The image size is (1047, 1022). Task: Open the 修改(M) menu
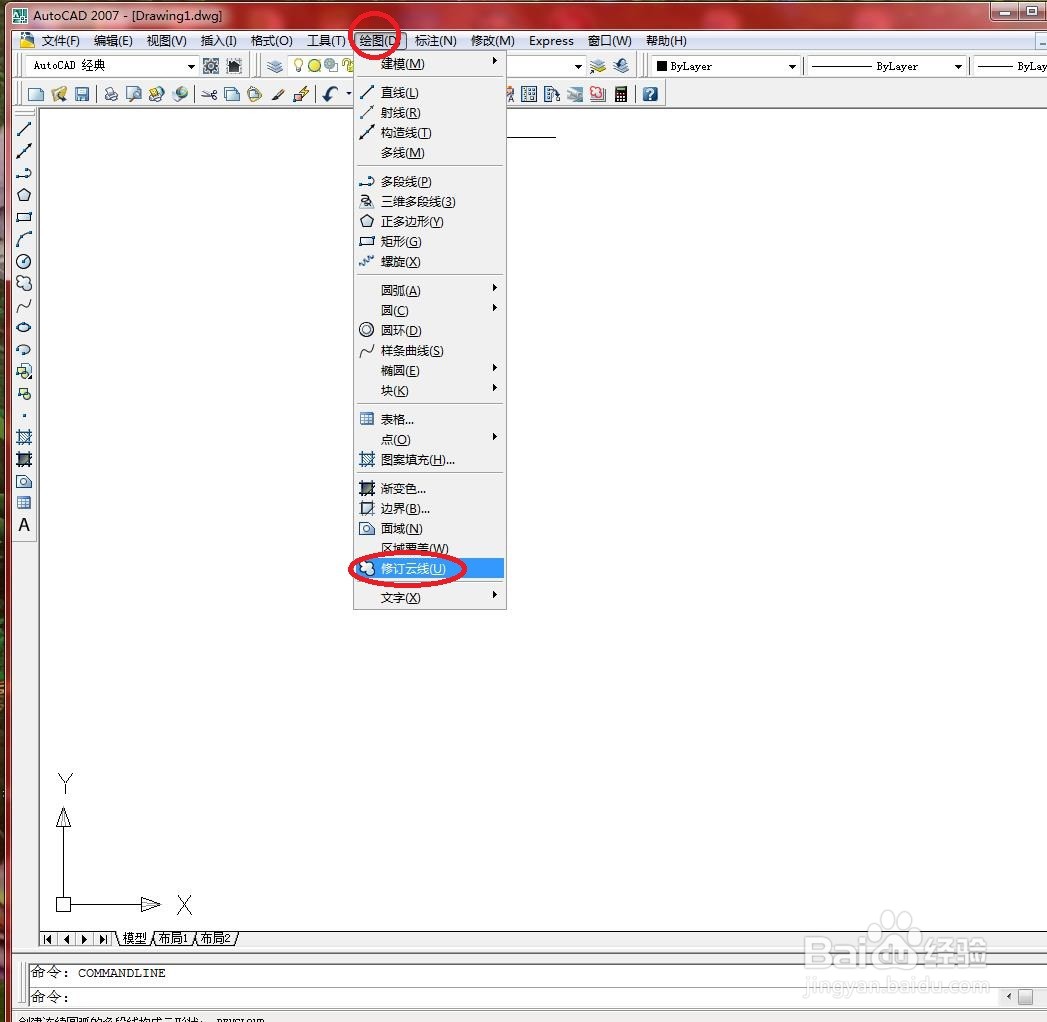[x=493, y=41]
